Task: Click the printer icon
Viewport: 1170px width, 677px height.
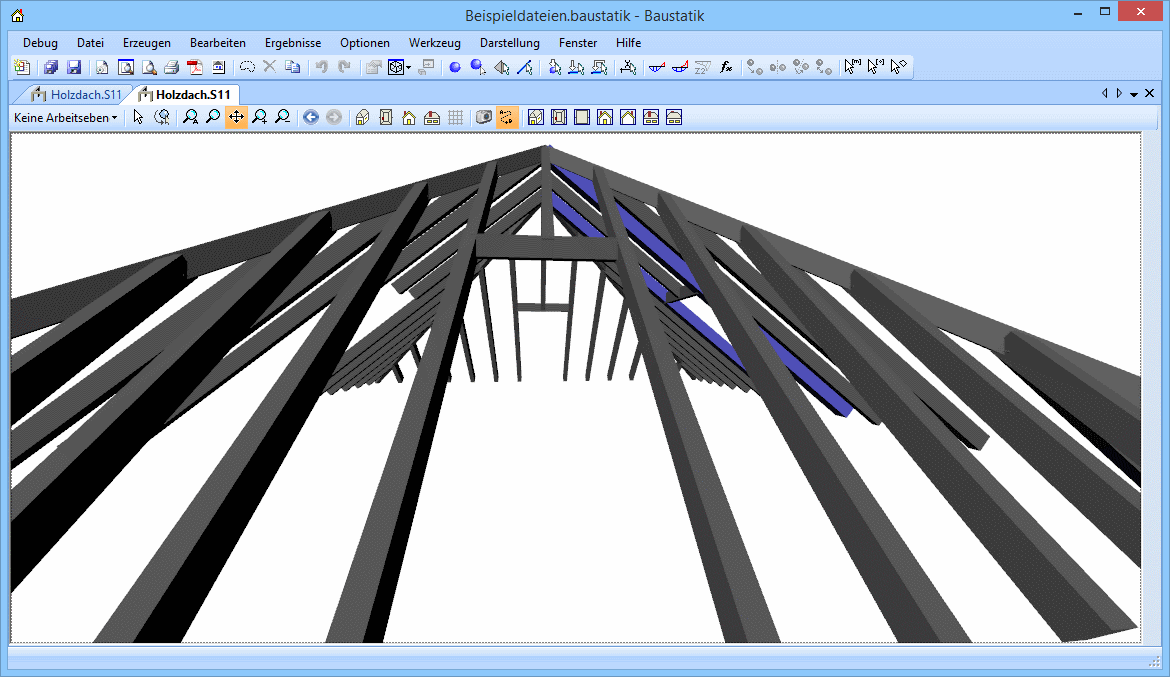Action: coord(171,68)
